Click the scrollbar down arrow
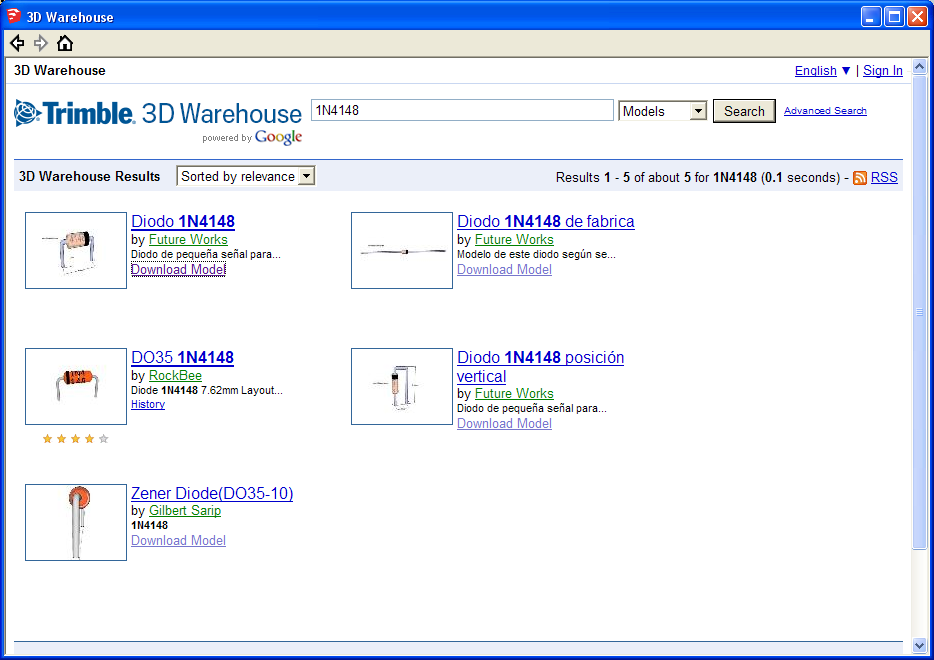Screen dimensions: 934x660 coord(920,645)
